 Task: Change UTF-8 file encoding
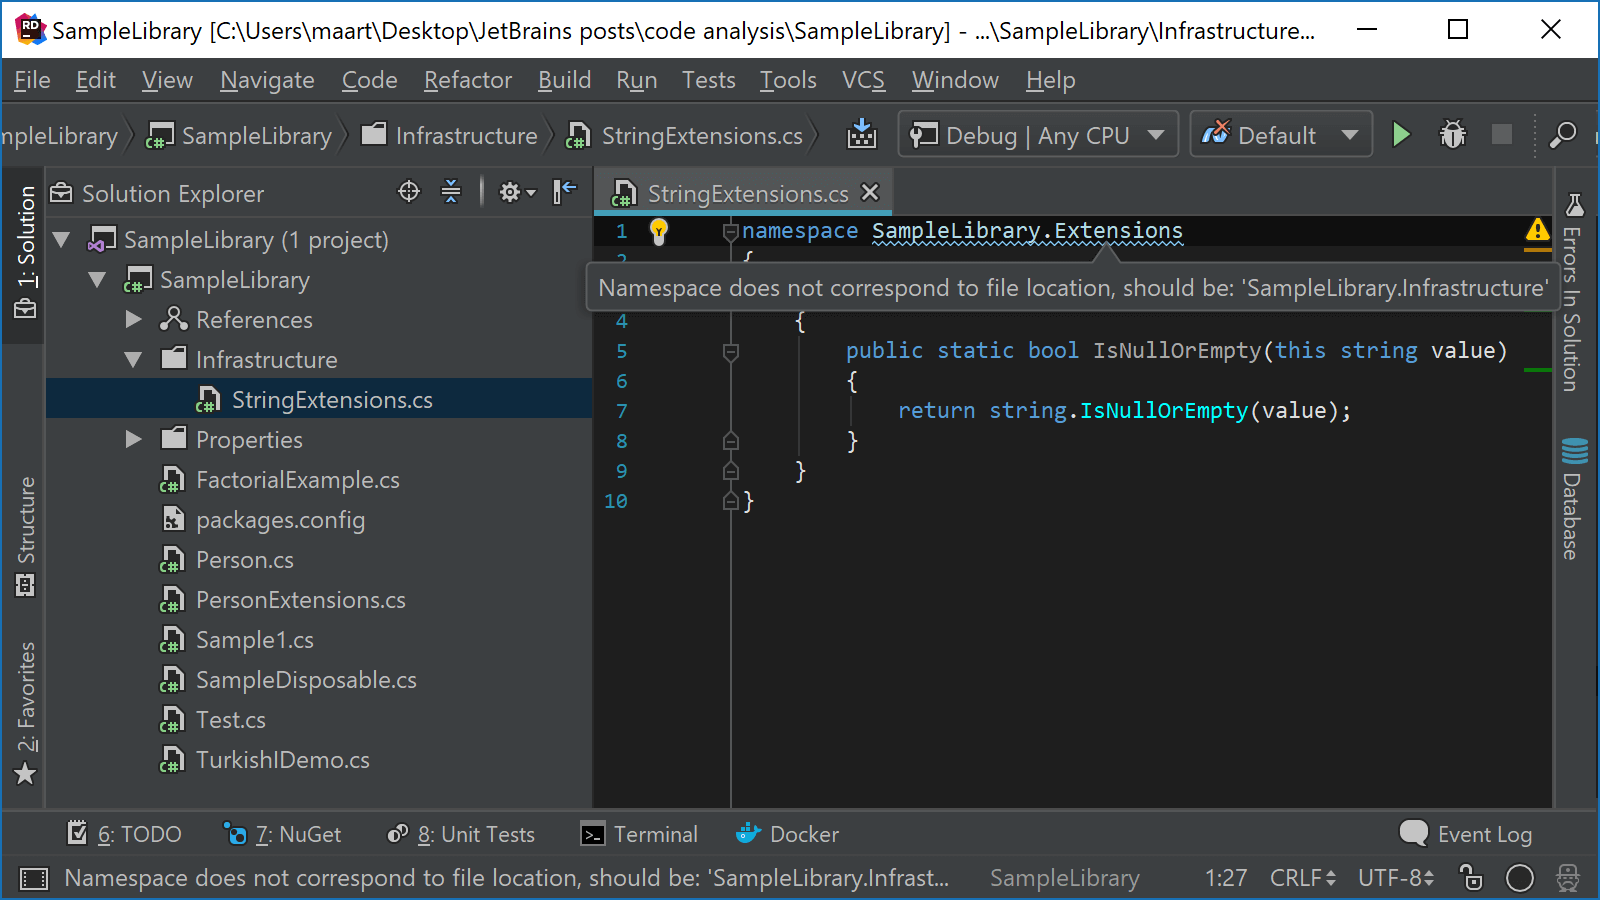click(1396, 878)
